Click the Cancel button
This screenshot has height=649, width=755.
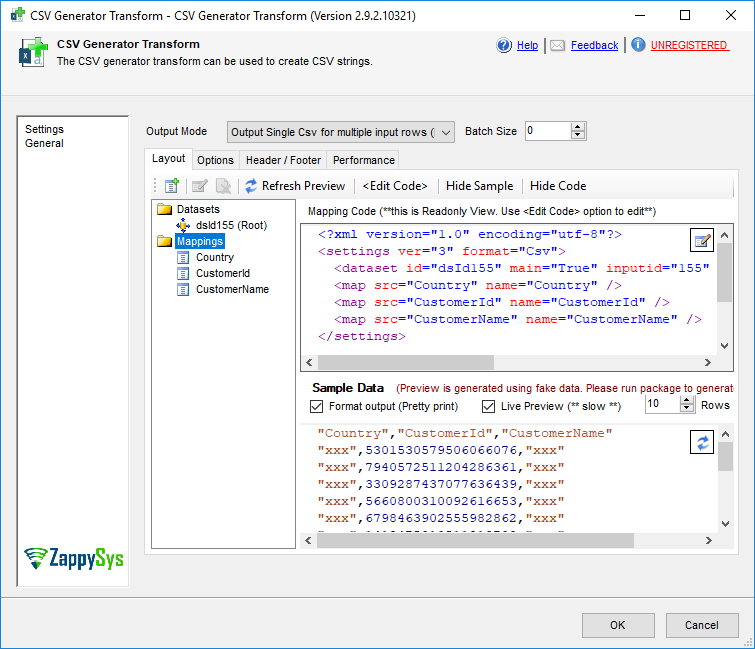click(x=702, y=625)
